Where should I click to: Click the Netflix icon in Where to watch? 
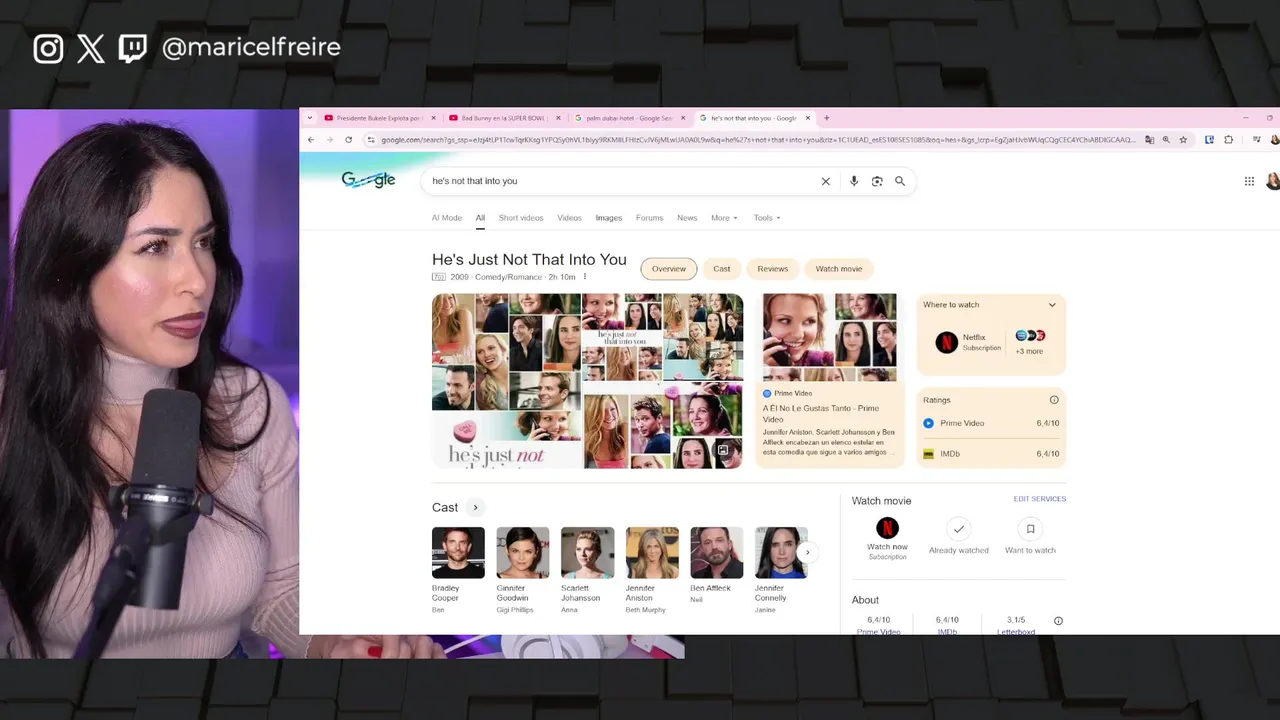click(x=946, y=343)
